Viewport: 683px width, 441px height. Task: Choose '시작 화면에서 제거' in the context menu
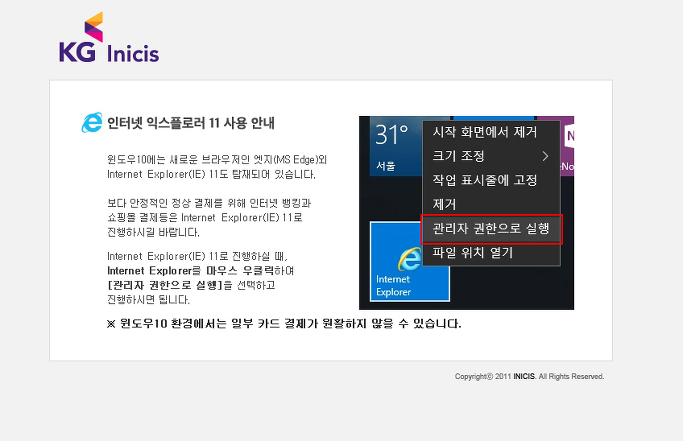click(x=484, y=132)
